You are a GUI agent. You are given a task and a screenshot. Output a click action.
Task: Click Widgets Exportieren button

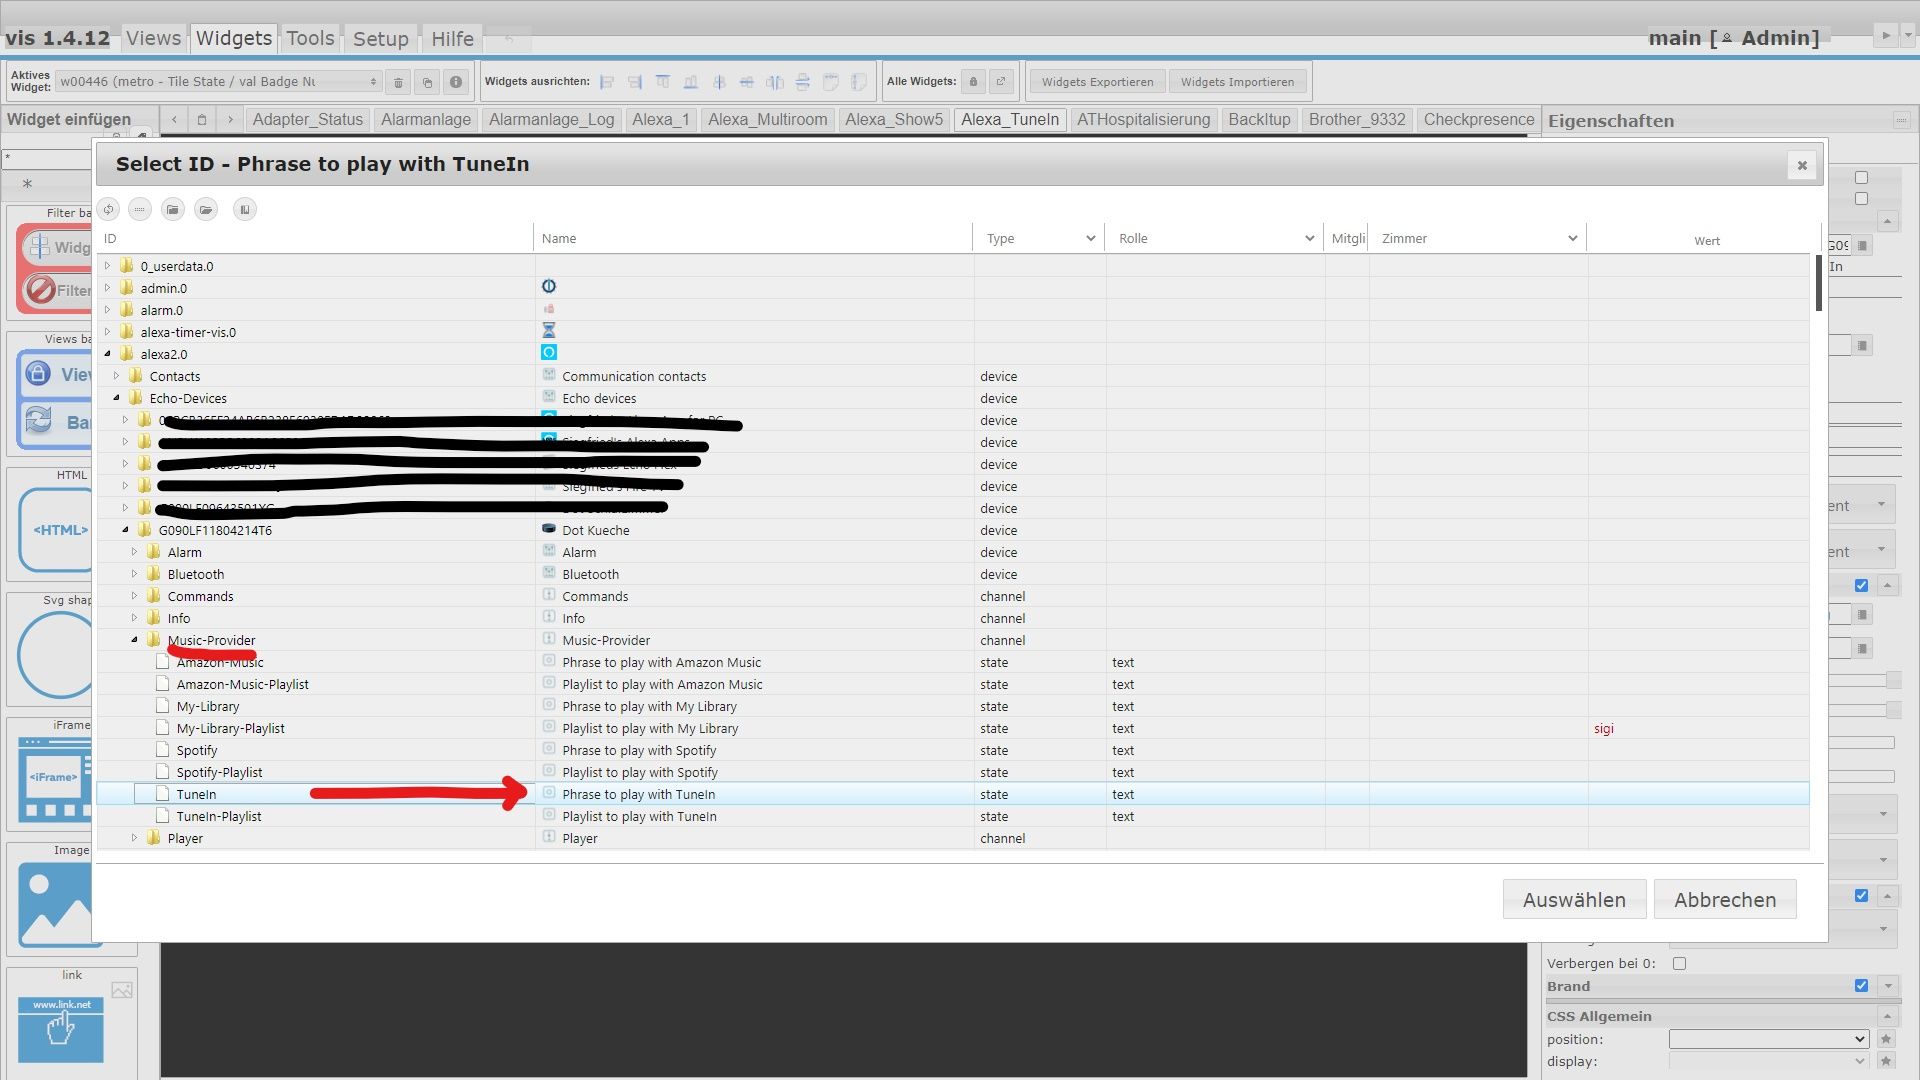[x=1097, y=82]
